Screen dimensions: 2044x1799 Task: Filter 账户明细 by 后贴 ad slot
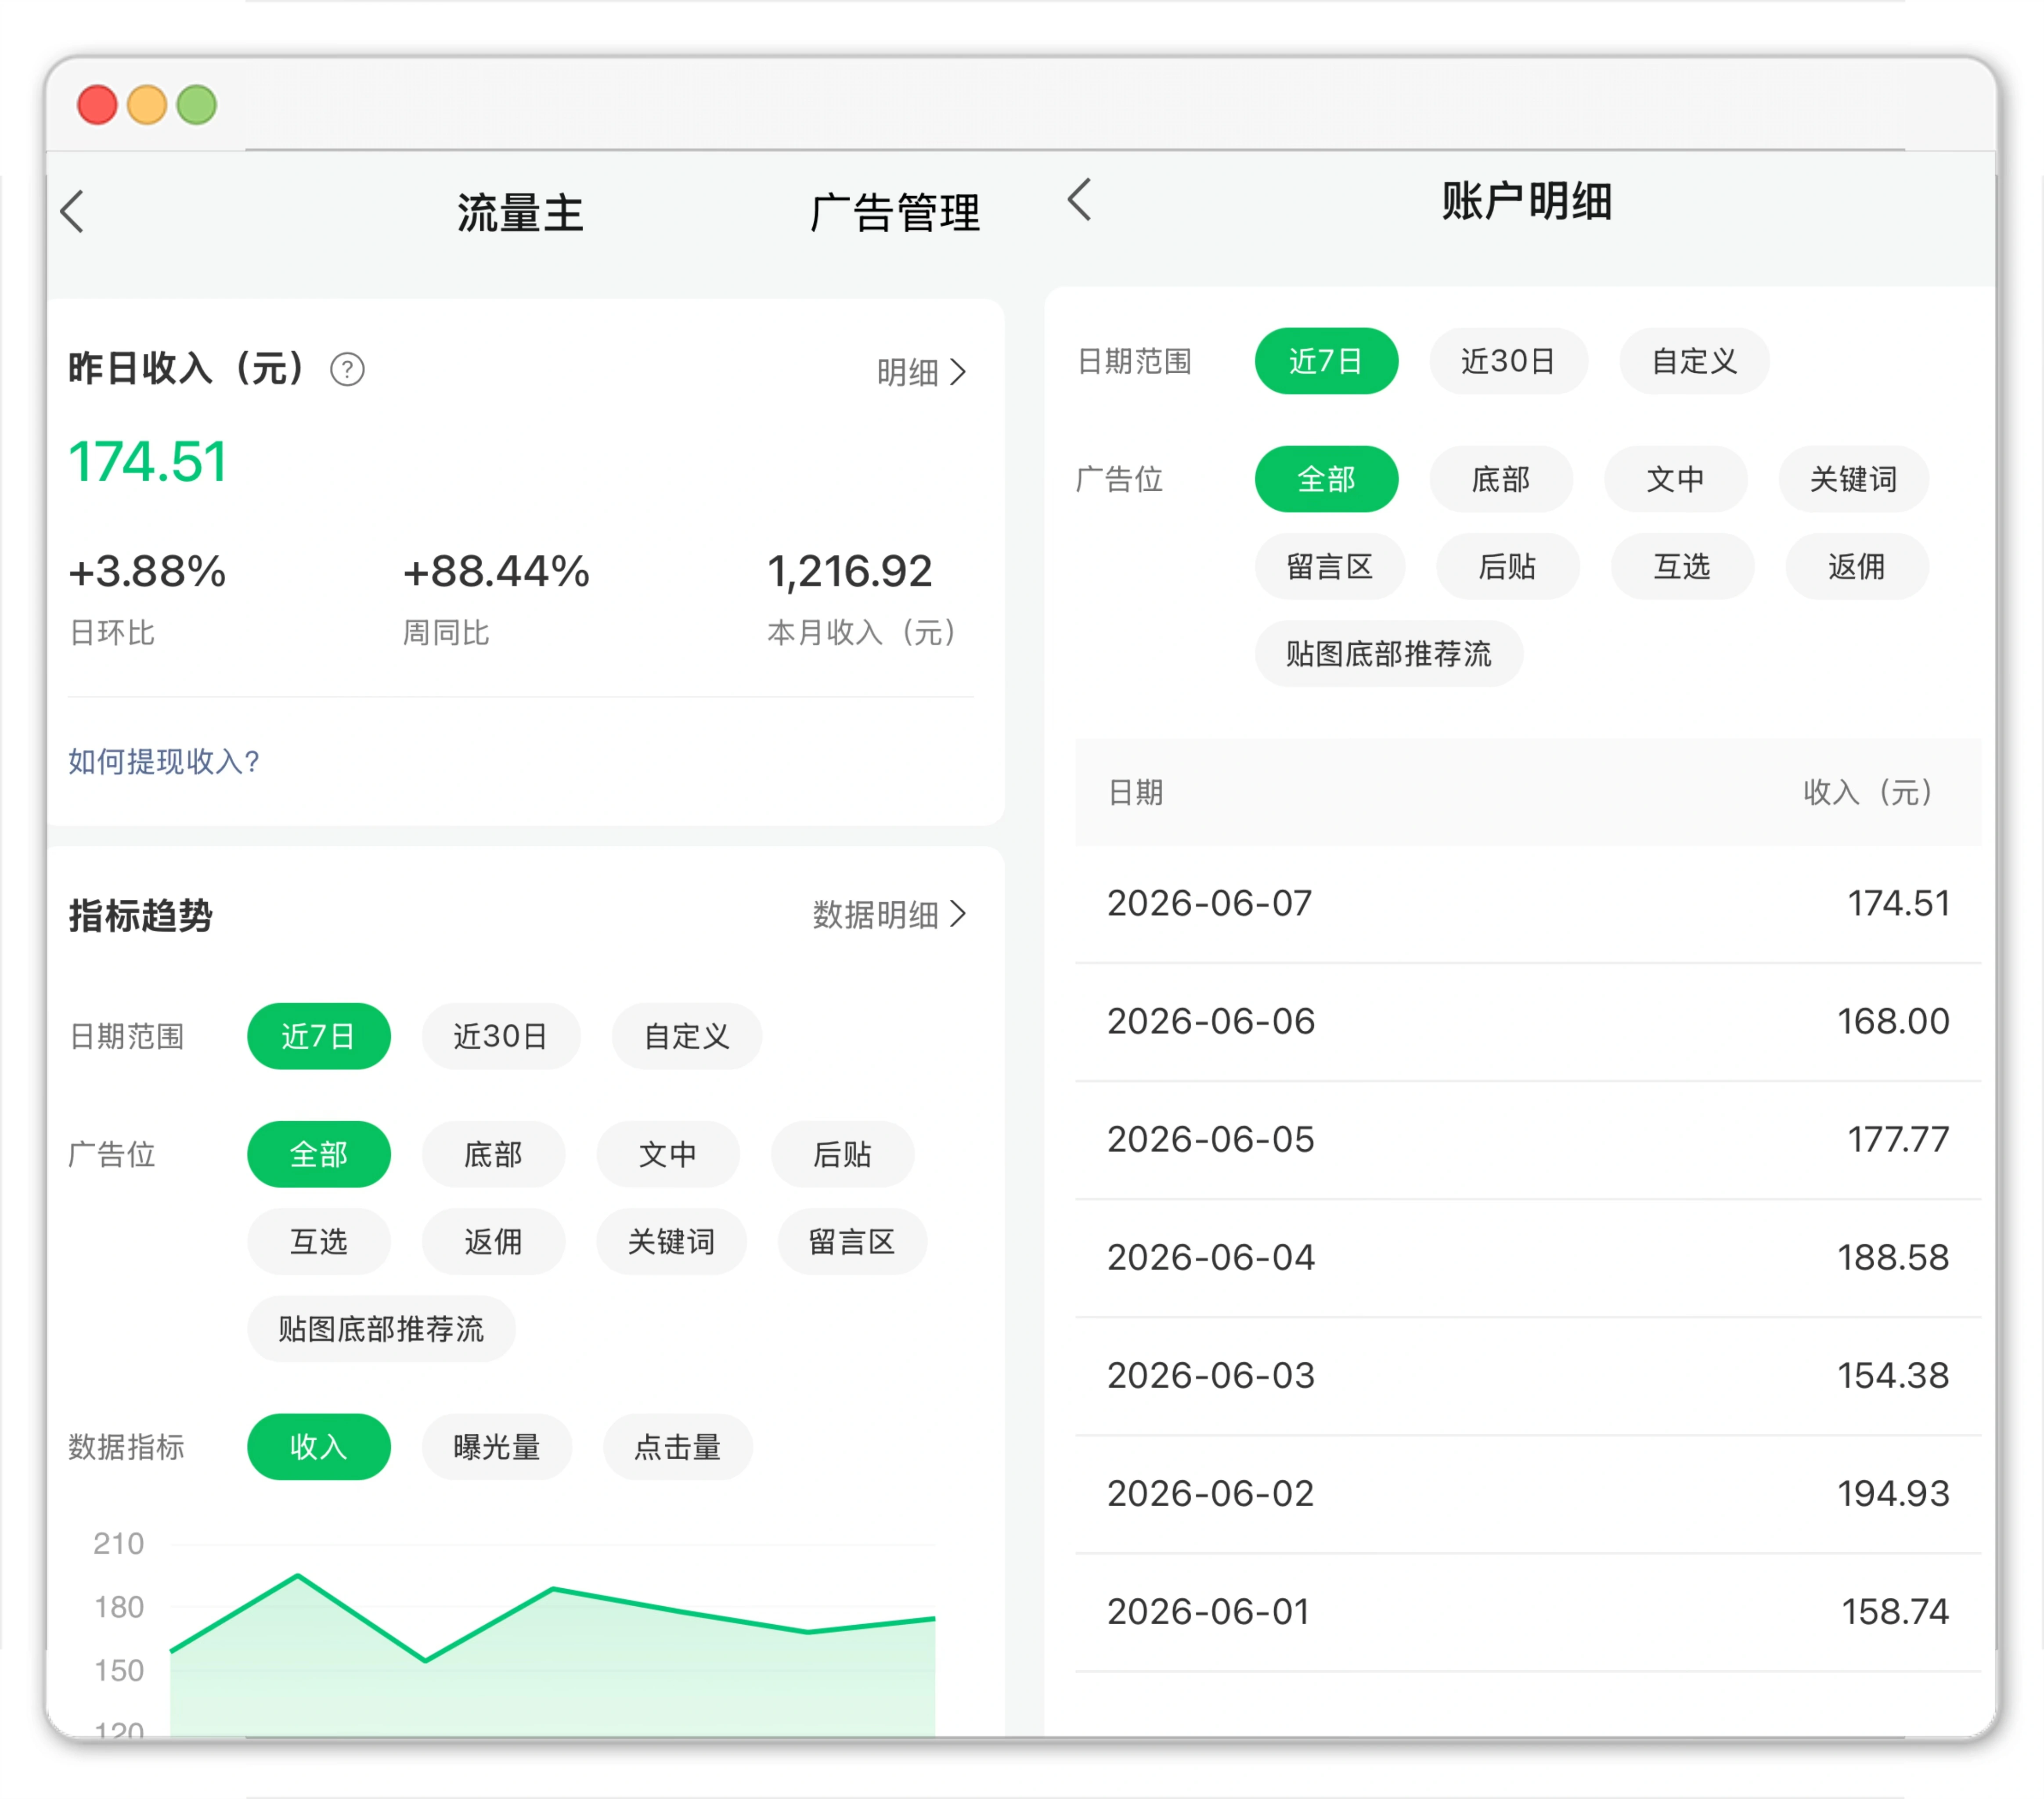(1508, 567)
